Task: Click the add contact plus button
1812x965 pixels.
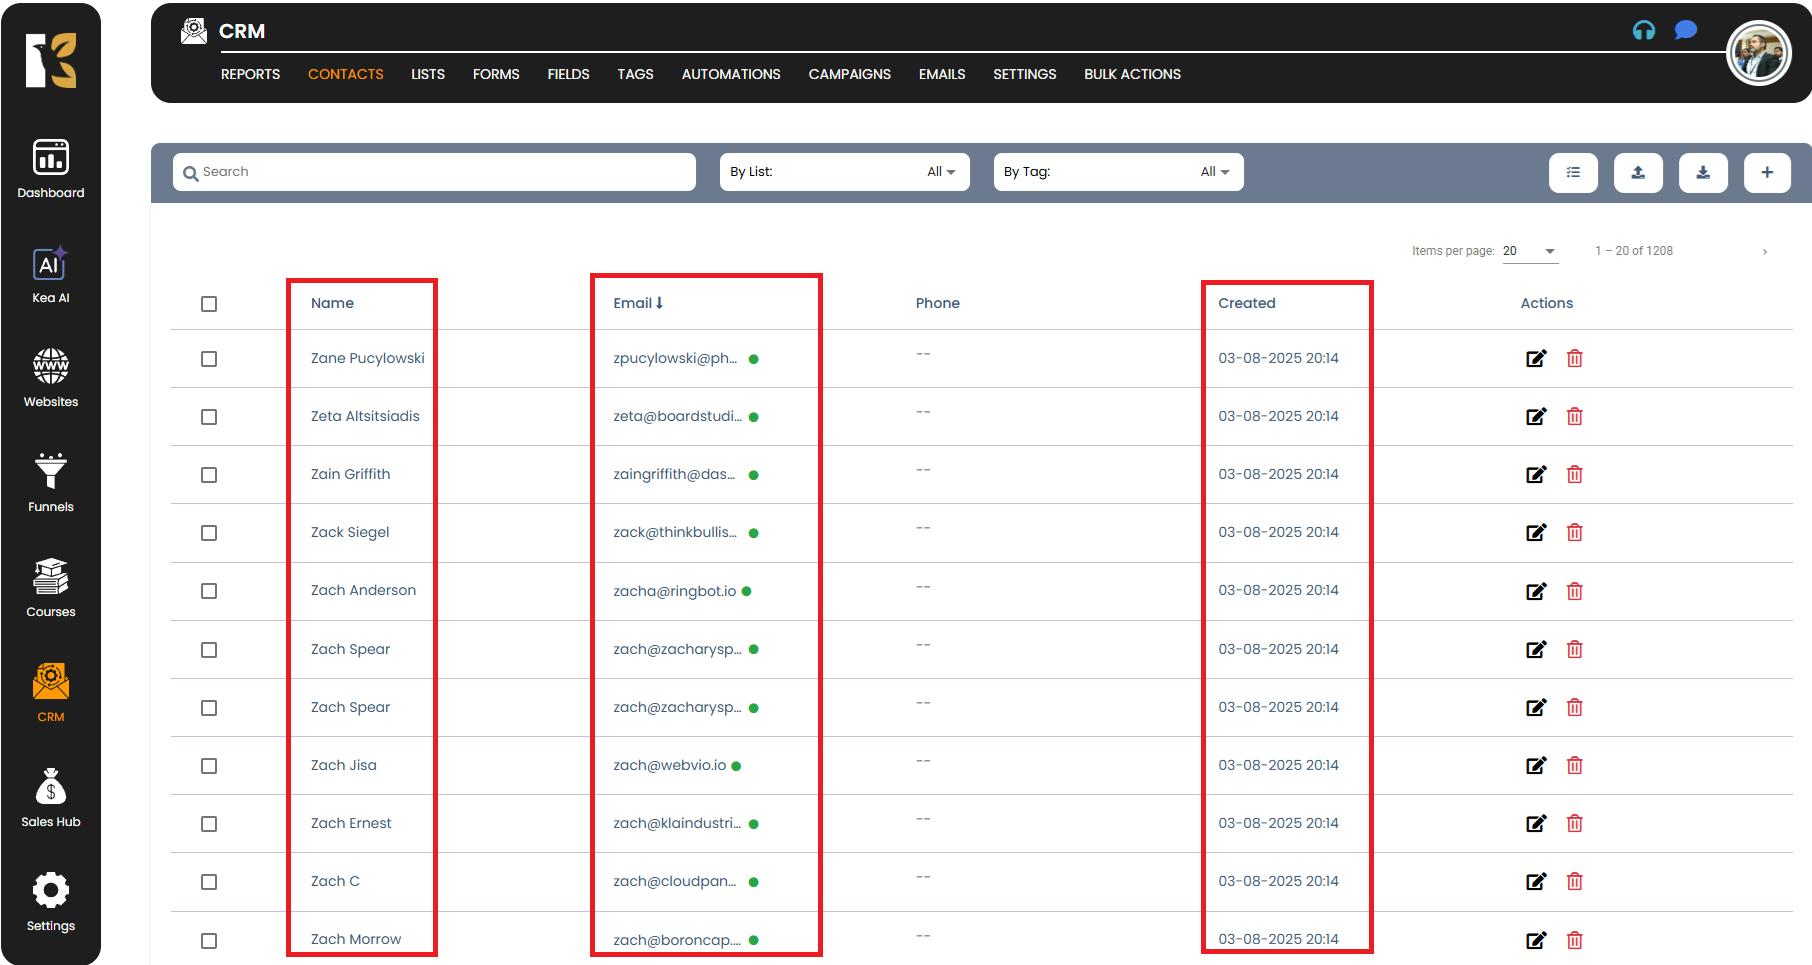Action: click(x=1767, y=172)
